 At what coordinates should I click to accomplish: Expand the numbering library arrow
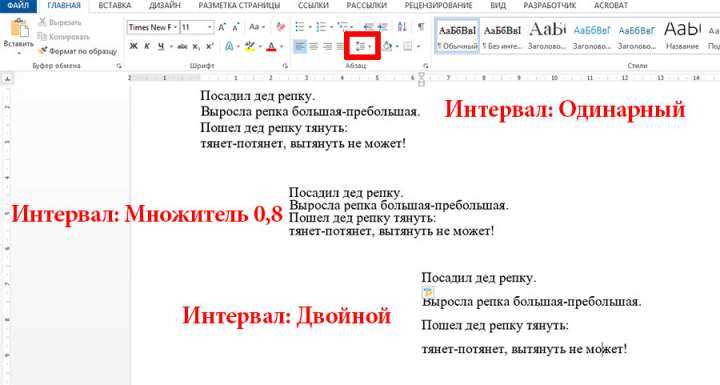(x=331, y=27)
